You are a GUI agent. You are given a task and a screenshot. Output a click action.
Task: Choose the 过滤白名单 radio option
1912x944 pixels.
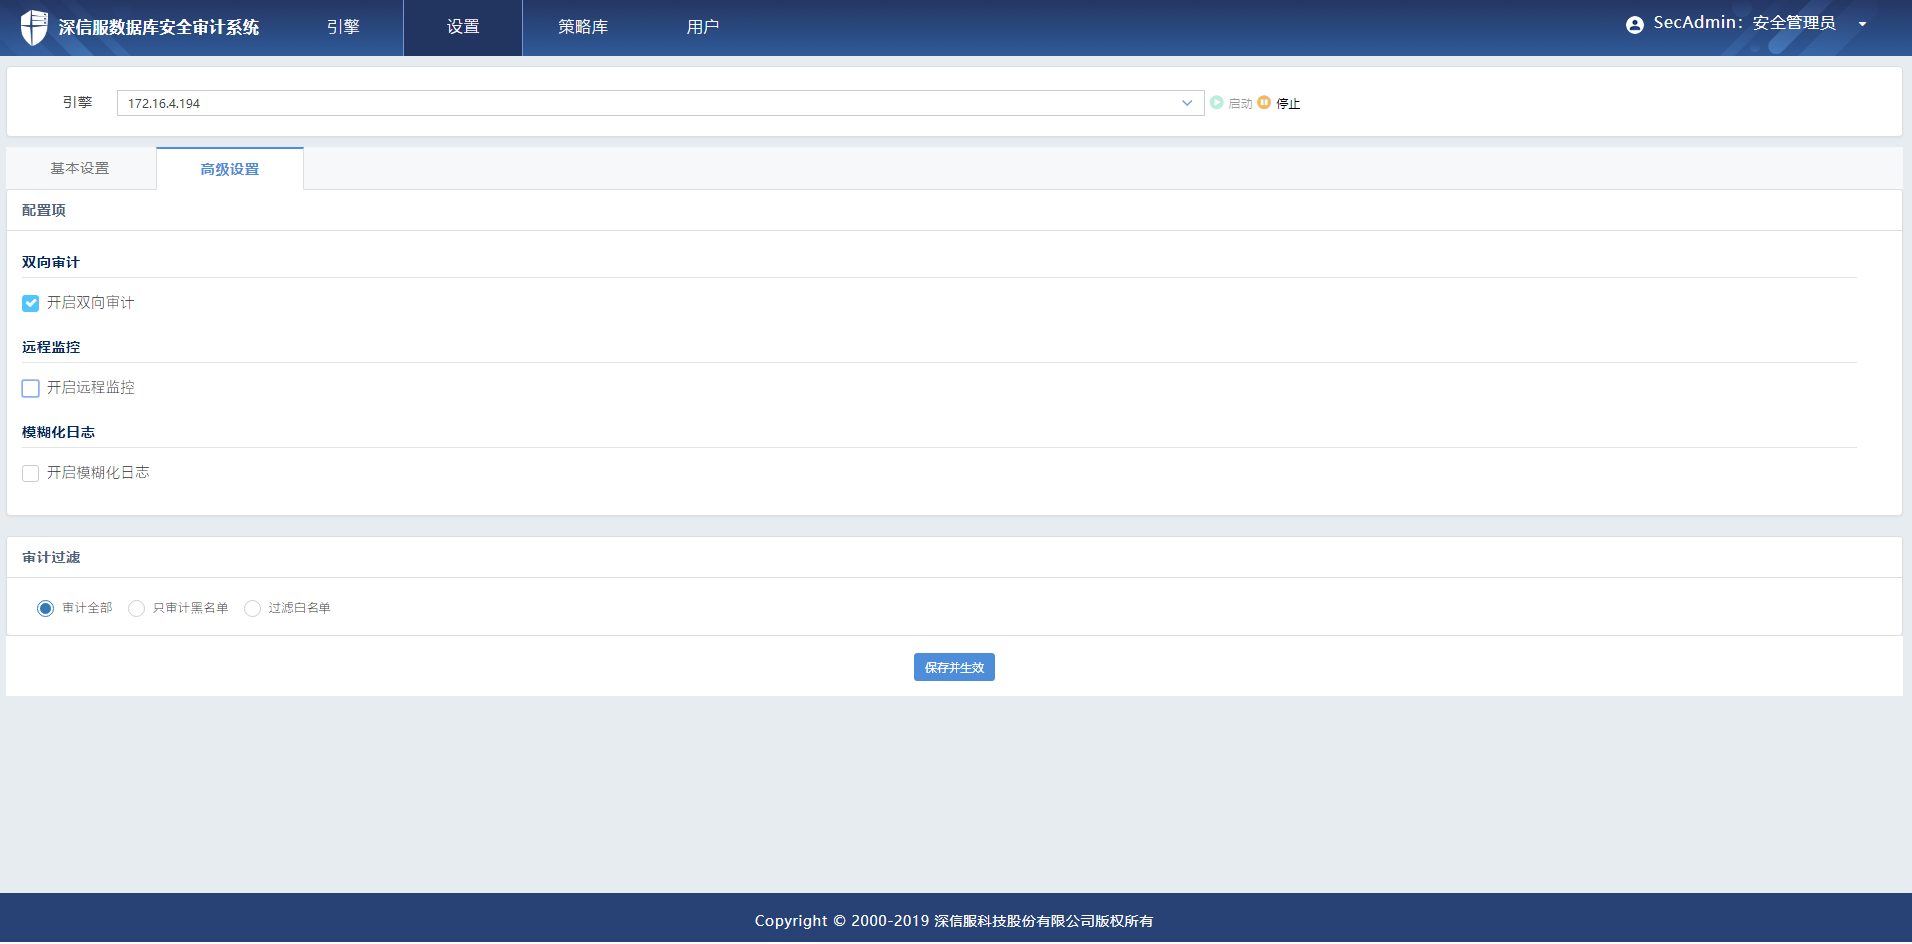coord(252,608)
